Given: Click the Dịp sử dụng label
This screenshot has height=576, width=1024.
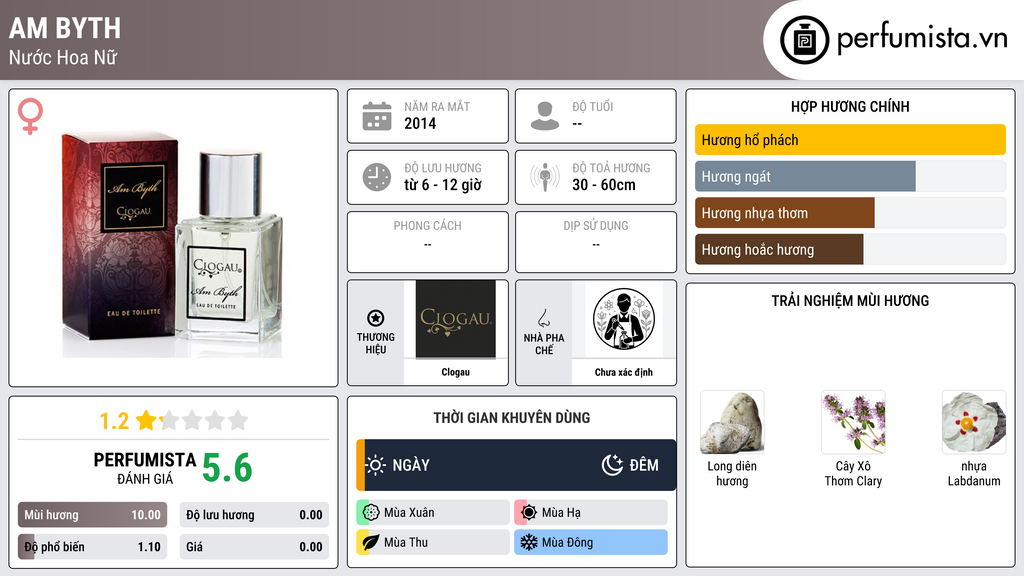Looking at the screenshot, I should pos(596,226).
